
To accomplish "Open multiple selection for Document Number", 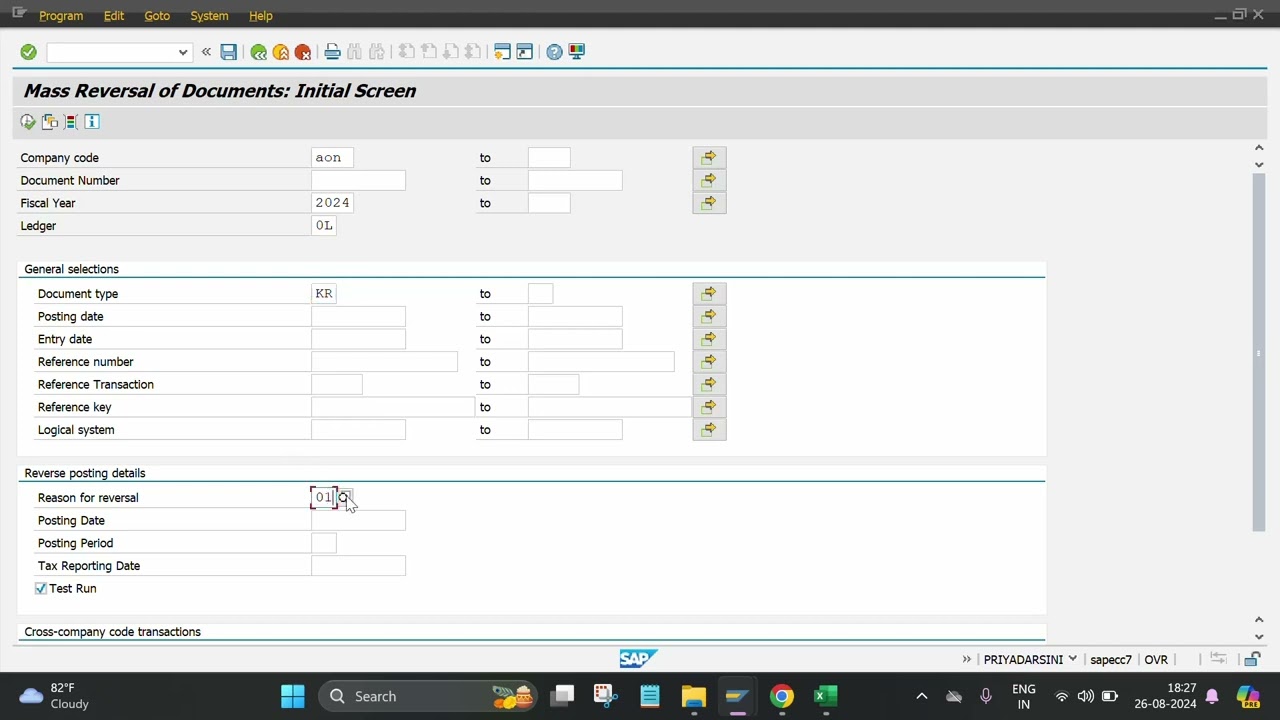I will click(x=709, y=180).
